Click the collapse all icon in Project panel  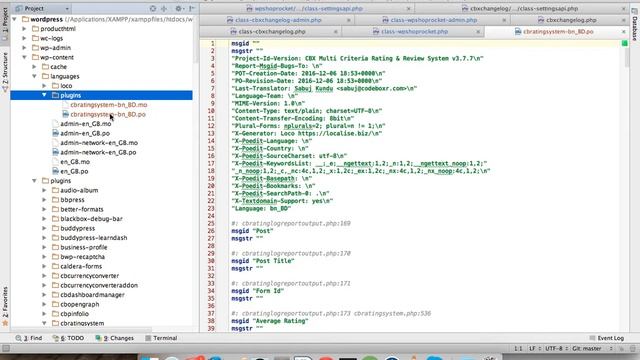(164, 8)
